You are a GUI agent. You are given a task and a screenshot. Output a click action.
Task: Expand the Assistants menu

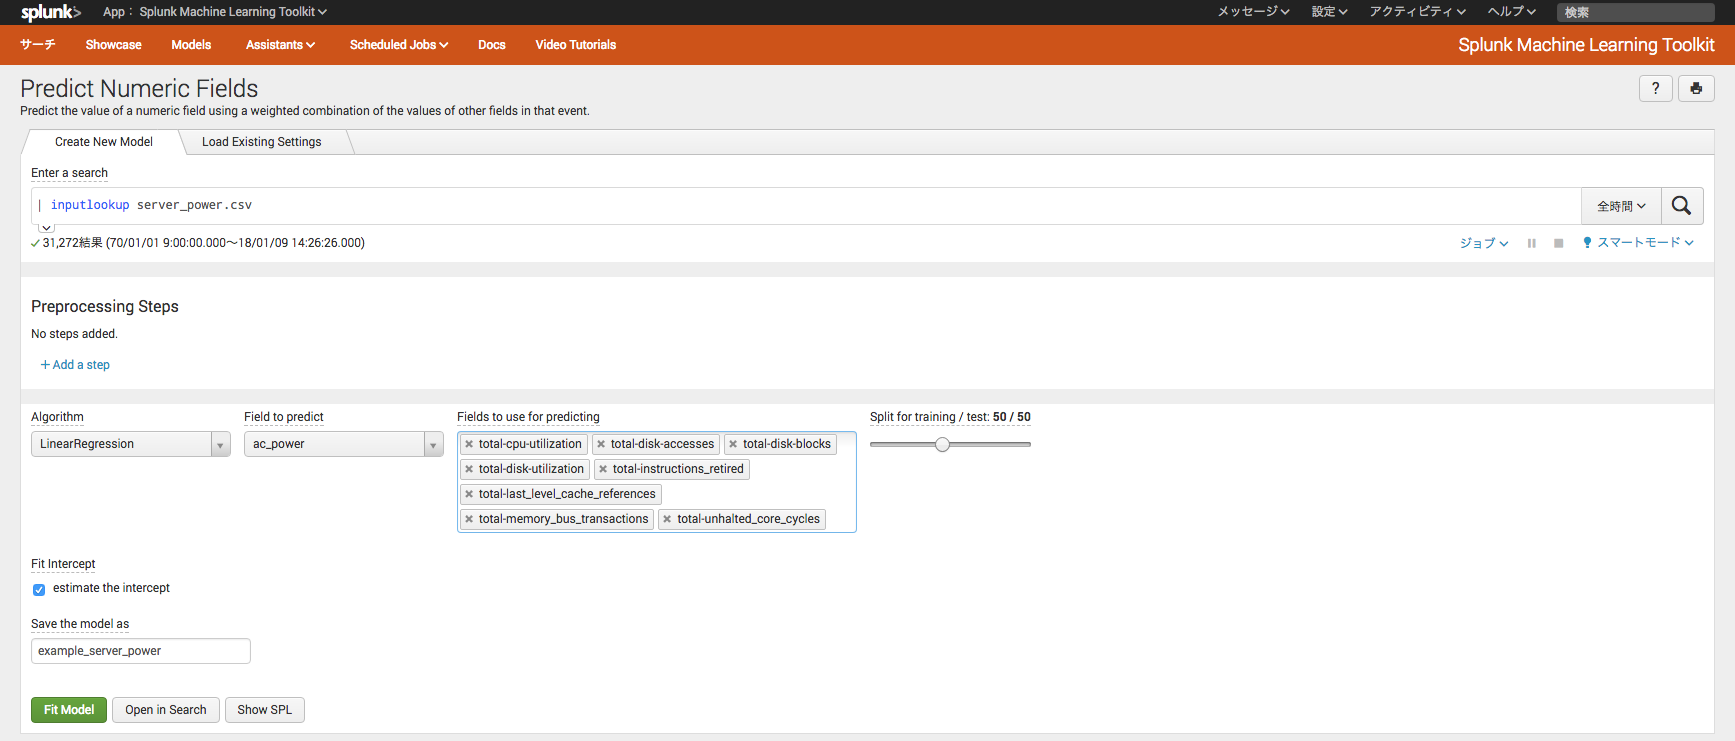click(280, 45)
